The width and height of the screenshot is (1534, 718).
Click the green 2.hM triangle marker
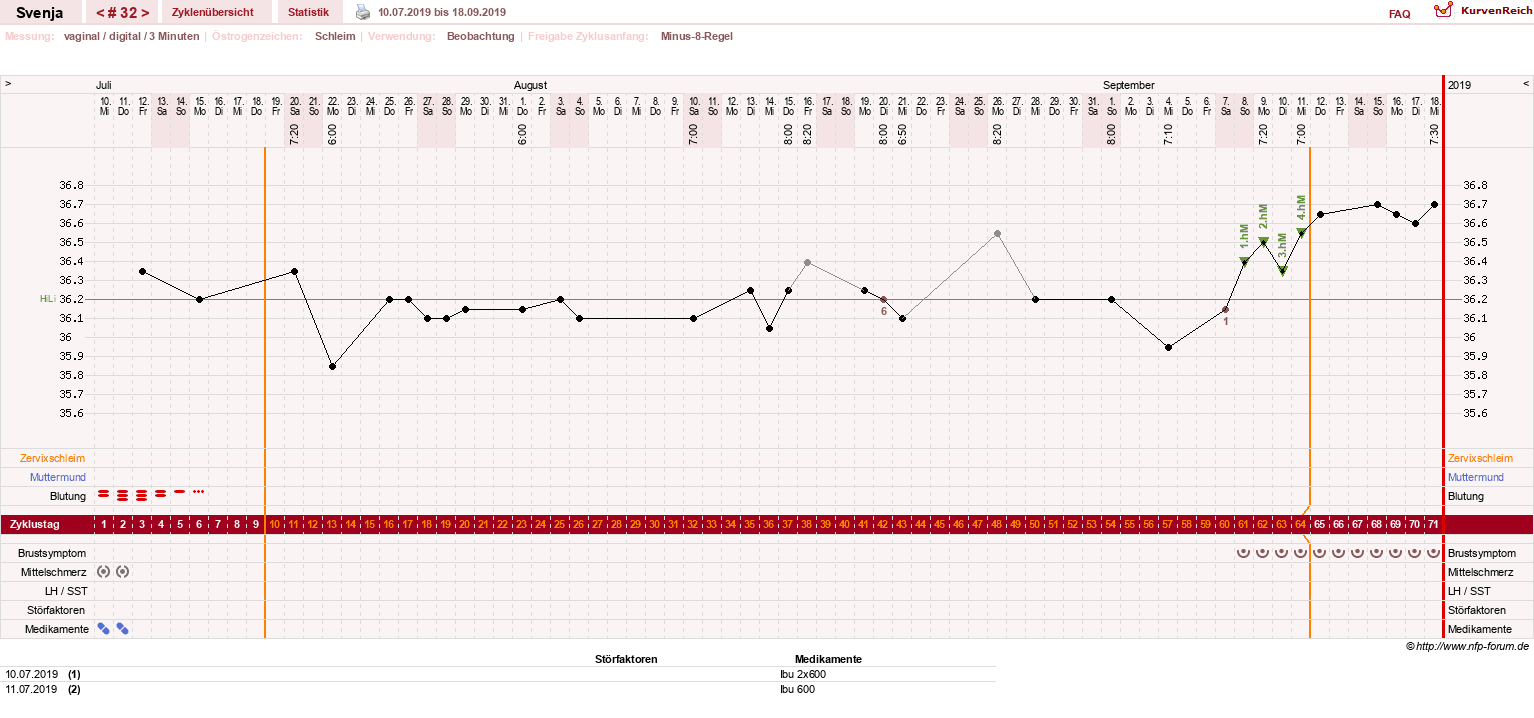pos(1263,242)
